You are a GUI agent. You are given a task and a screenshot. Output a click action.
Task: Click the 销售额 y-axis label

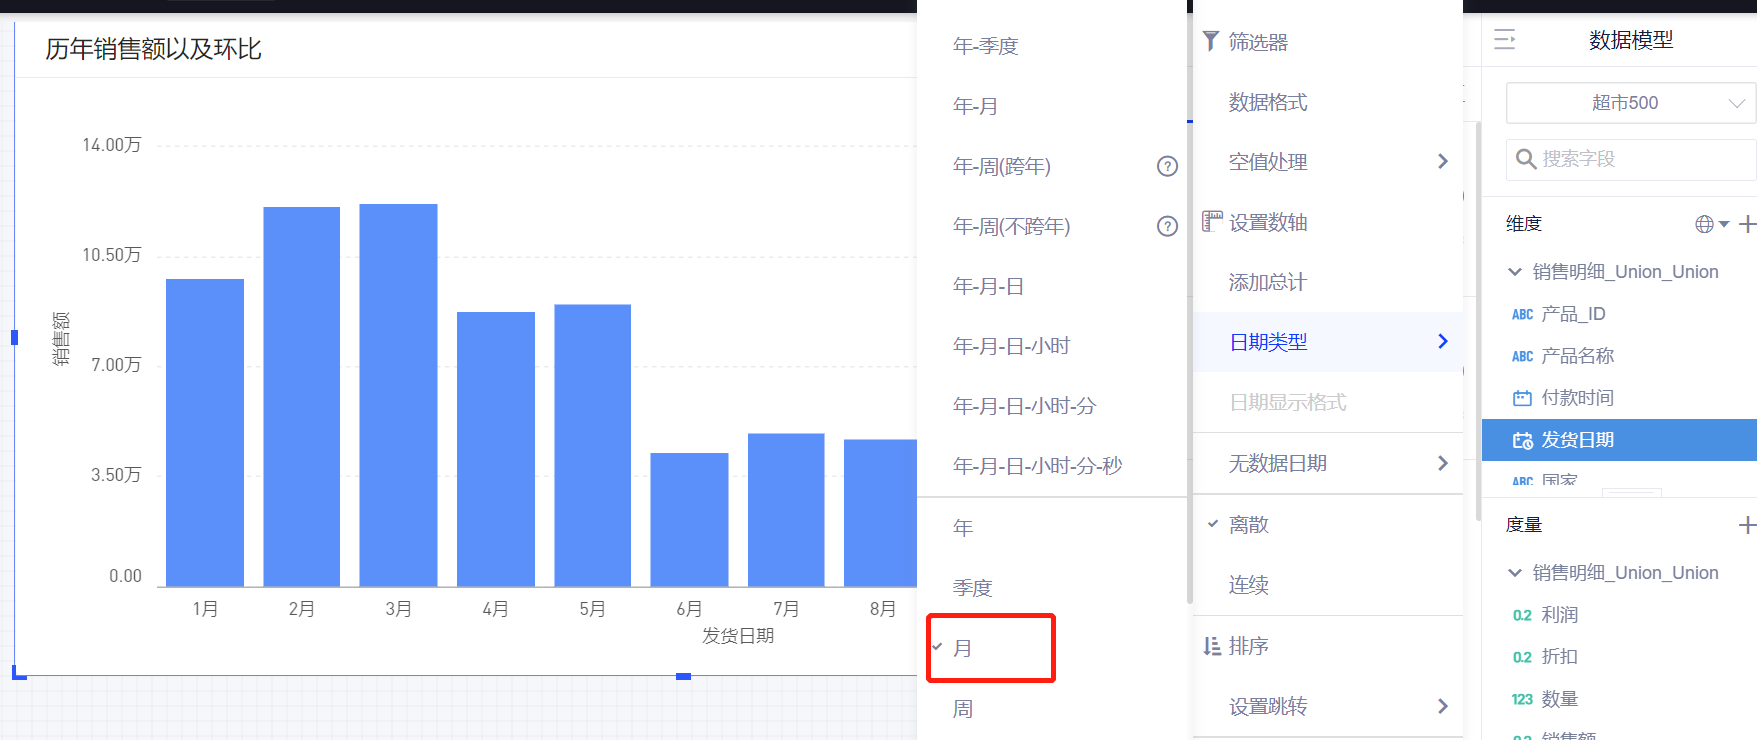[61, 338]
